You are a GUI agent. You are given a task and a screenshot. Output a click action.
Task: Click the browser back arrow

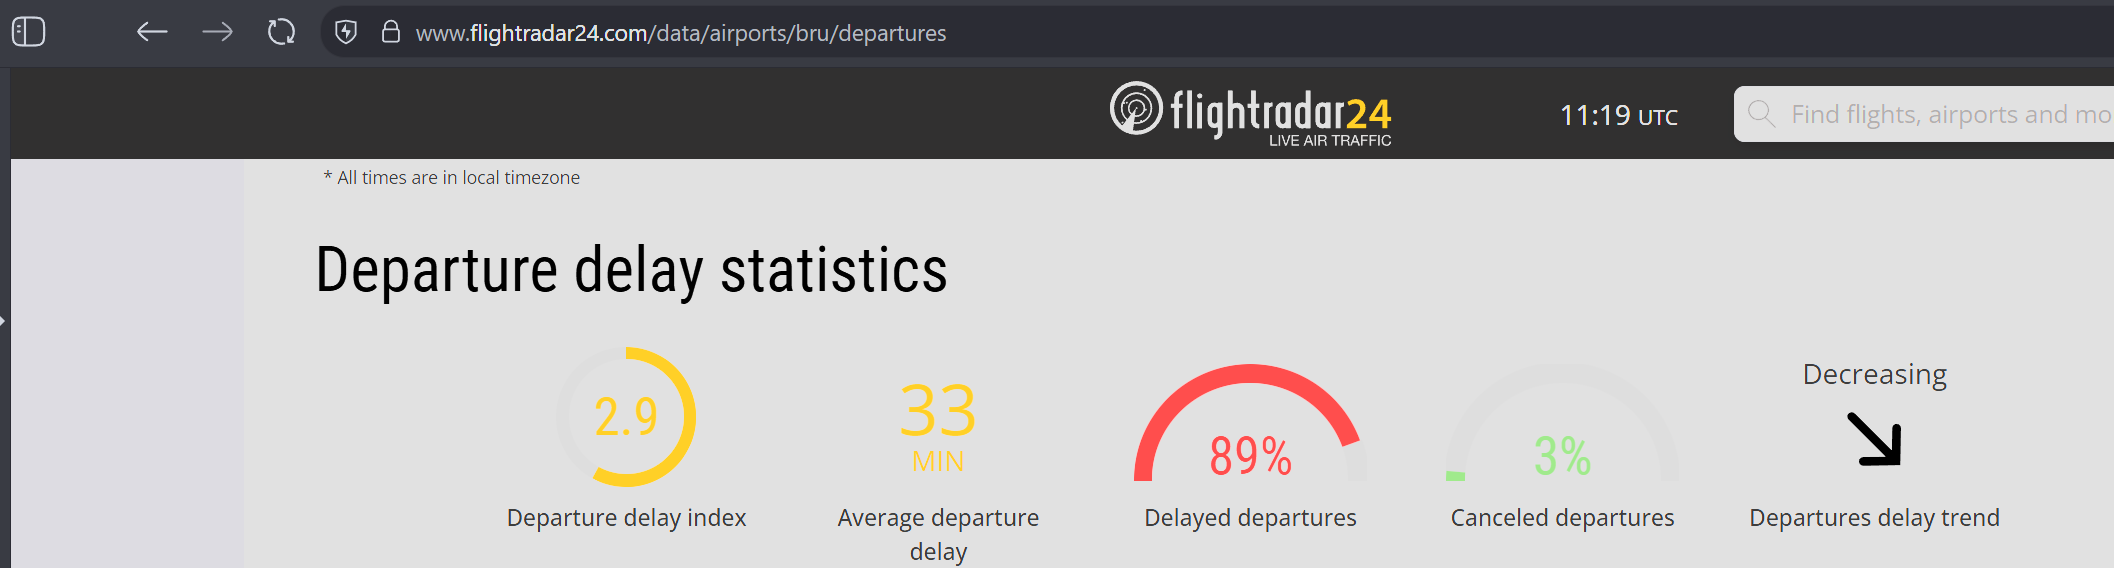click(x=152, y=32)
